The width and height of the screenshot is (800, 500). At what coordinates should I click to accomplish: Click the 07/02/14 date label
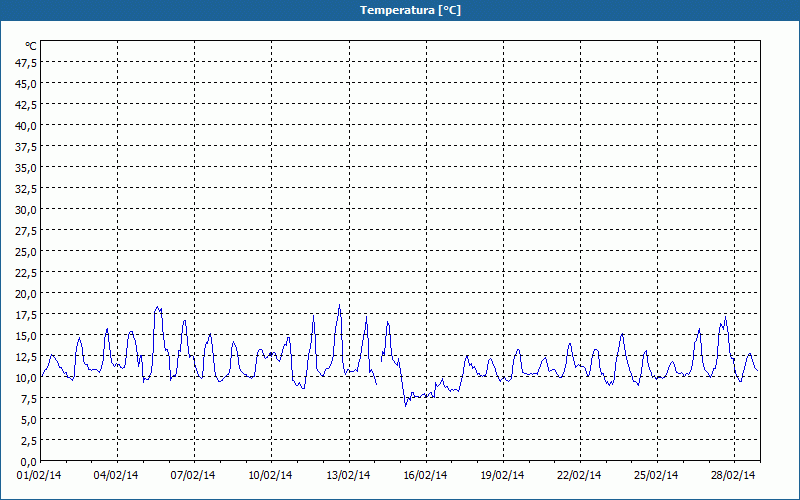193,476
